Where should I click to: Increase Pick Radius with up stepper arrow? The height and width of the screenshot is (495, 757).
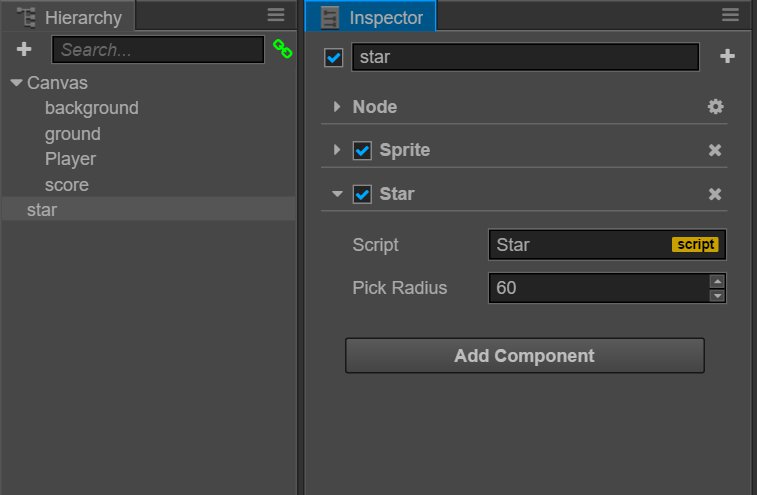(716, 282)
